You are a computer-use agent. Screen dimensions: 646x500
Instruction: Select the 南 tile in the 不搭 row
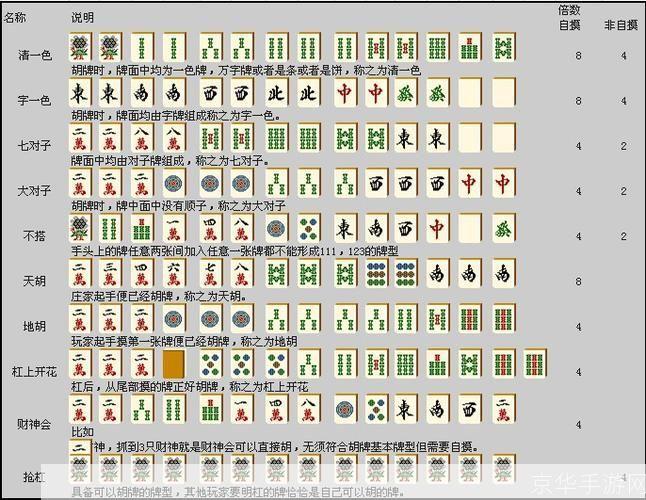coord(376,228)
